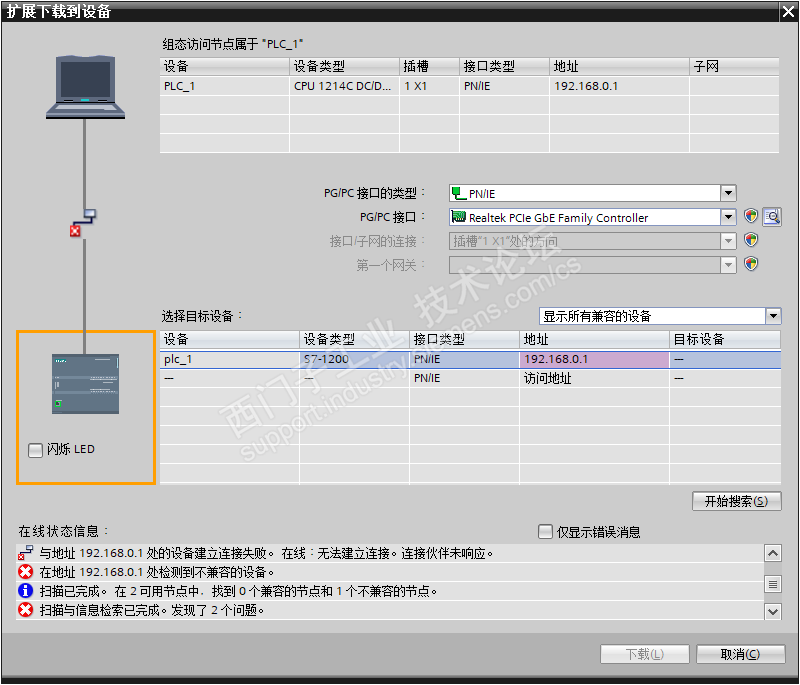The height and width of the screenshot is (685, 800).
Task: Open the 第一个网关 dropdown arrow
Action: (728, 265)
